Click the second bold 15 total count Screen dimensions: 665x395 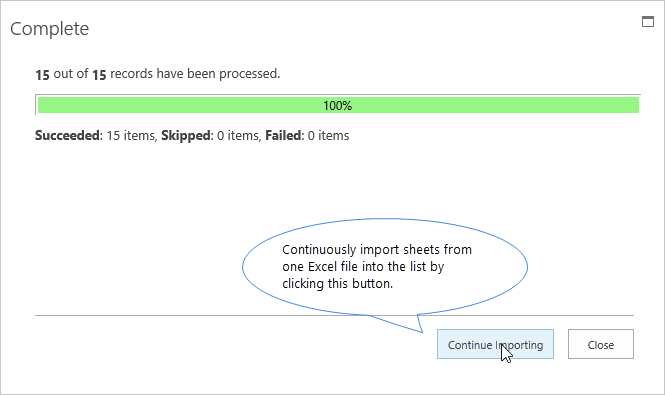pos(99,75)
